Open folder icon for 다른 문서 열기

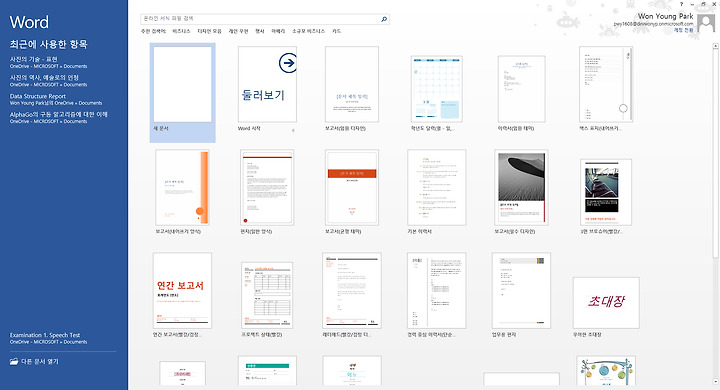(x=14, y=362)
